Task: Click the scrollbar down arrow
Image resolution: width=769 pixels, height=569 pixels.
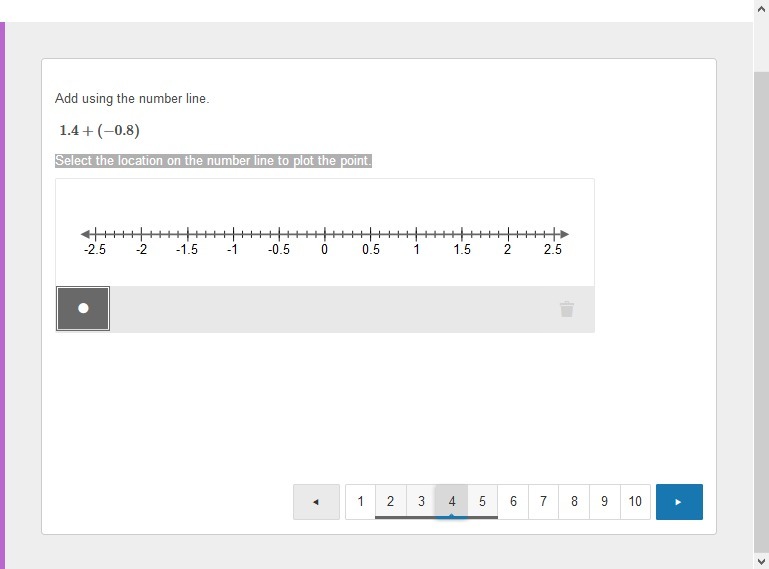Action: tap(761, 561)
